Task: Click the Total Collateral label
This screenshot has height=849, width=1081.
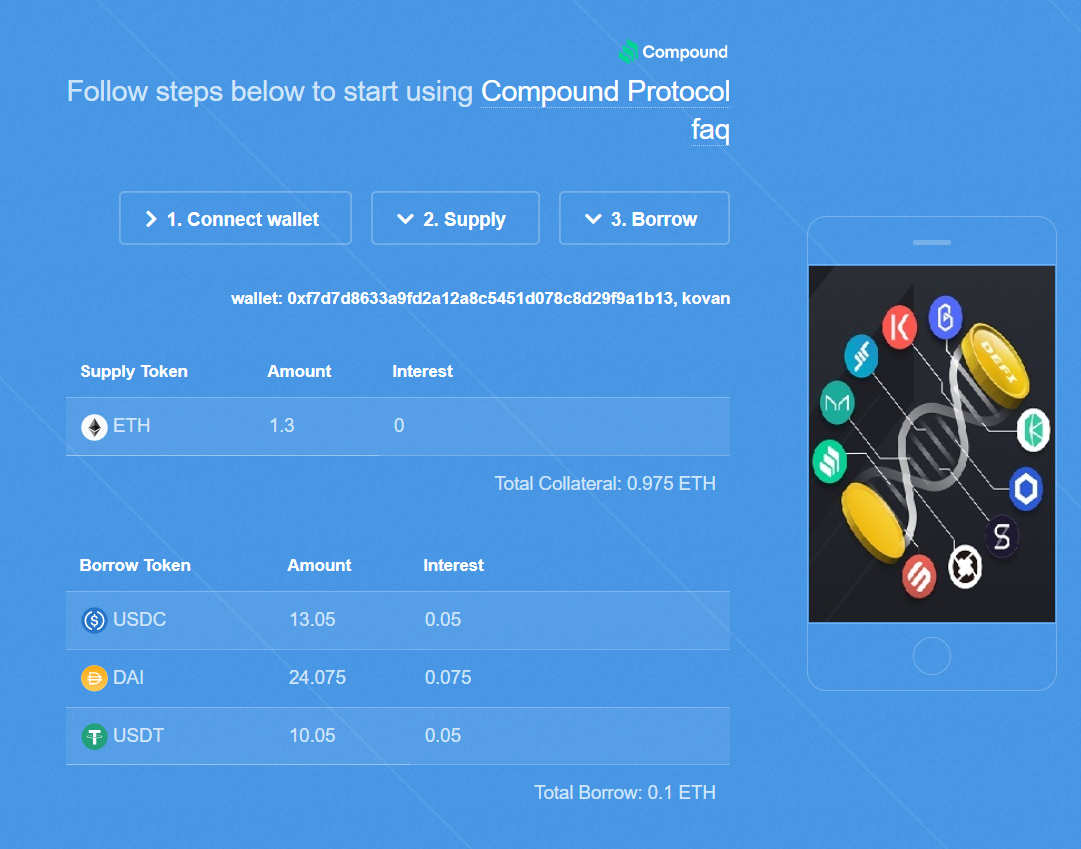Action: pos(604,483)
